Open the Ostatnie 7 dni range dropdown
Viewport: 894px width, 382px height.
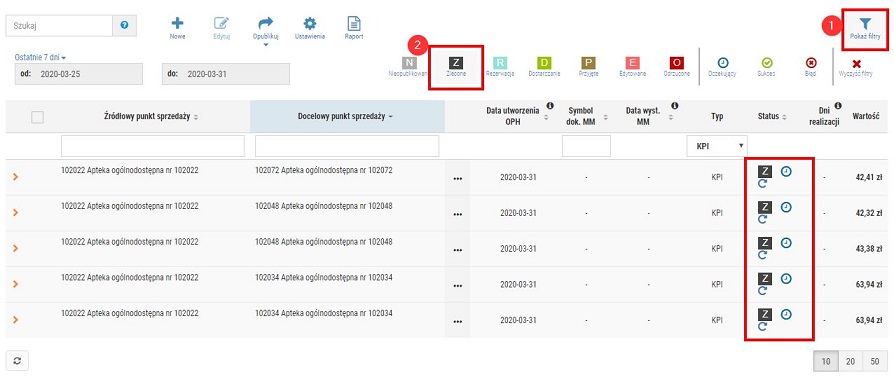point(40,58)
